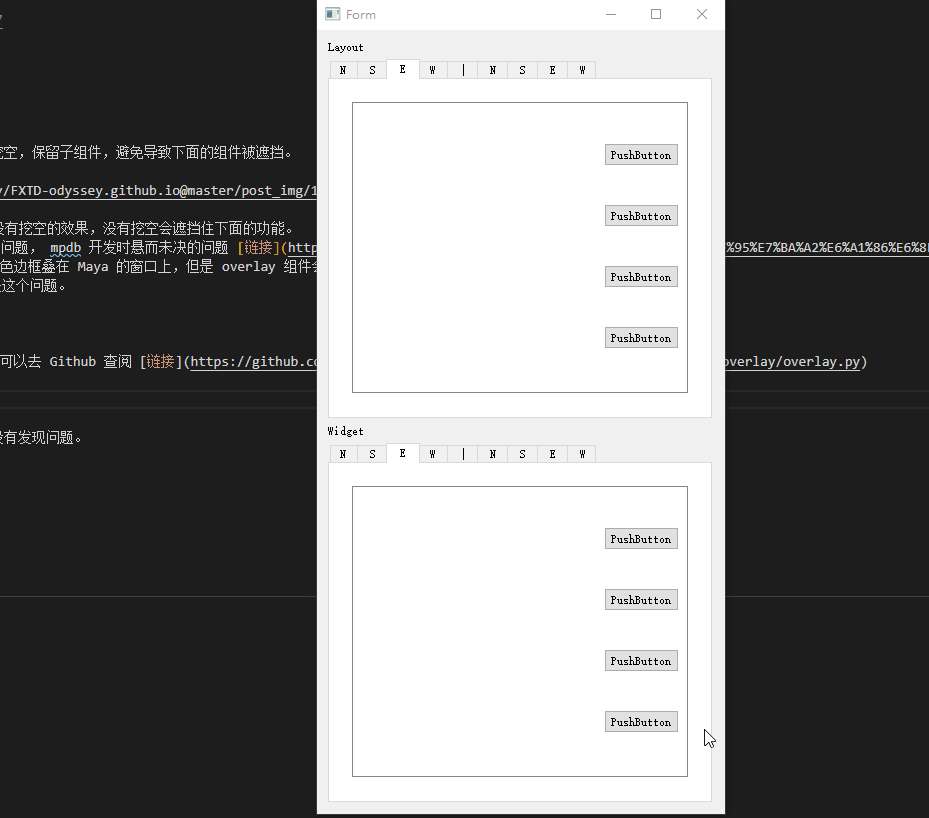929x818 pixels.
Task: Switch to the "W" tab under Layout
Action: [x=432, y=69]
